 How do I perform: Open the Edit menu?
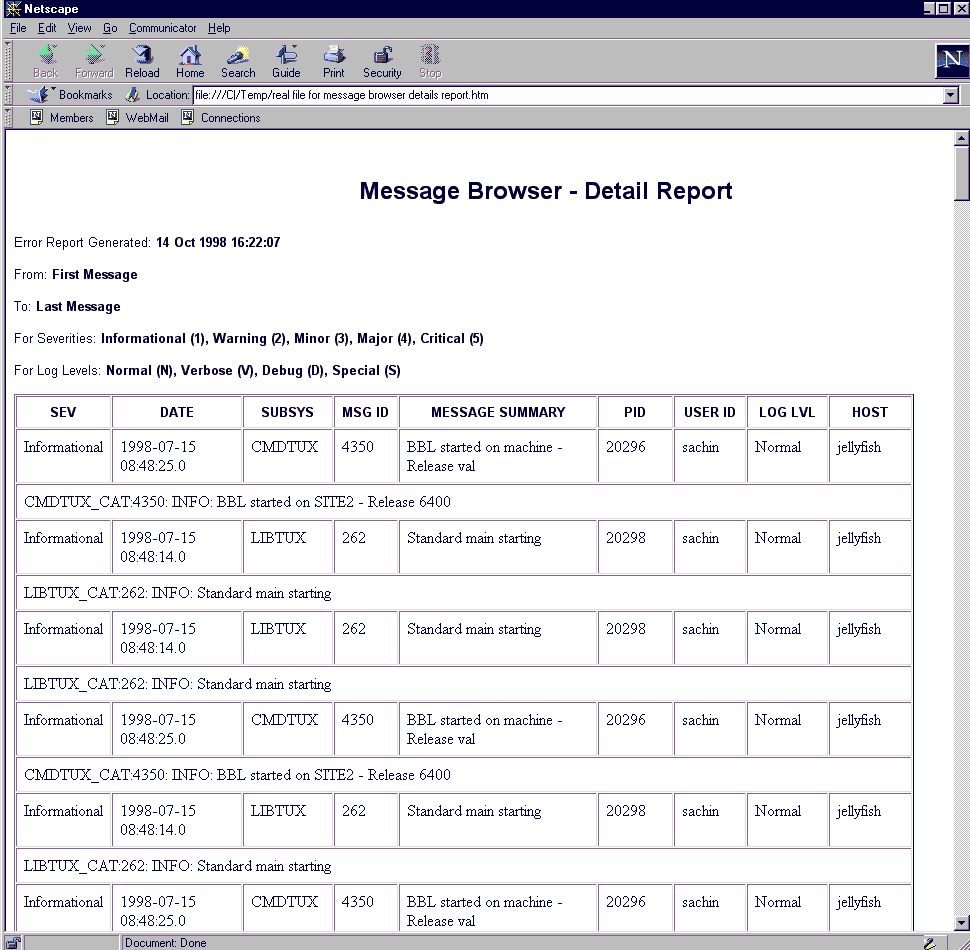pos(47,28)
